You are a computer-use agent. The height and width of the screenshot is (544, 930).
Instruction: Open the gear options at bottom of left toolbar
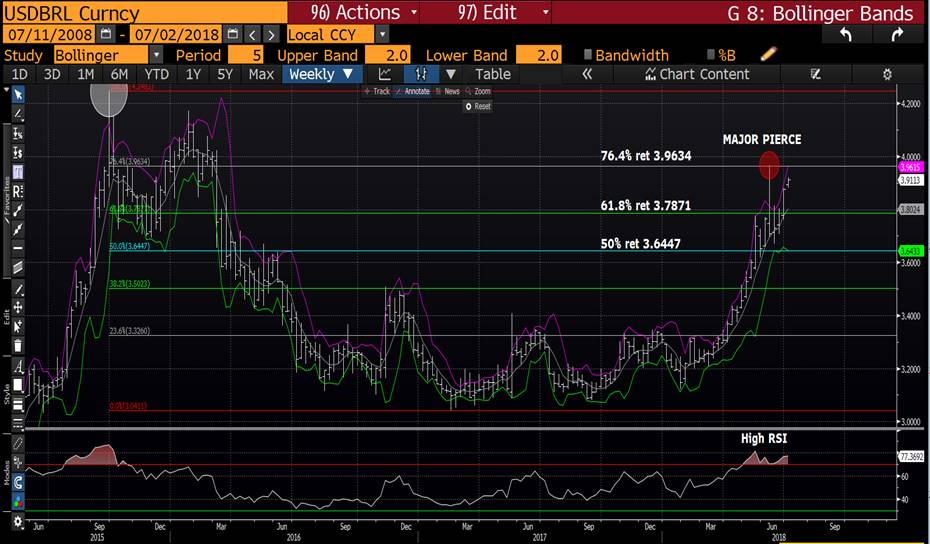pos(18,521)
